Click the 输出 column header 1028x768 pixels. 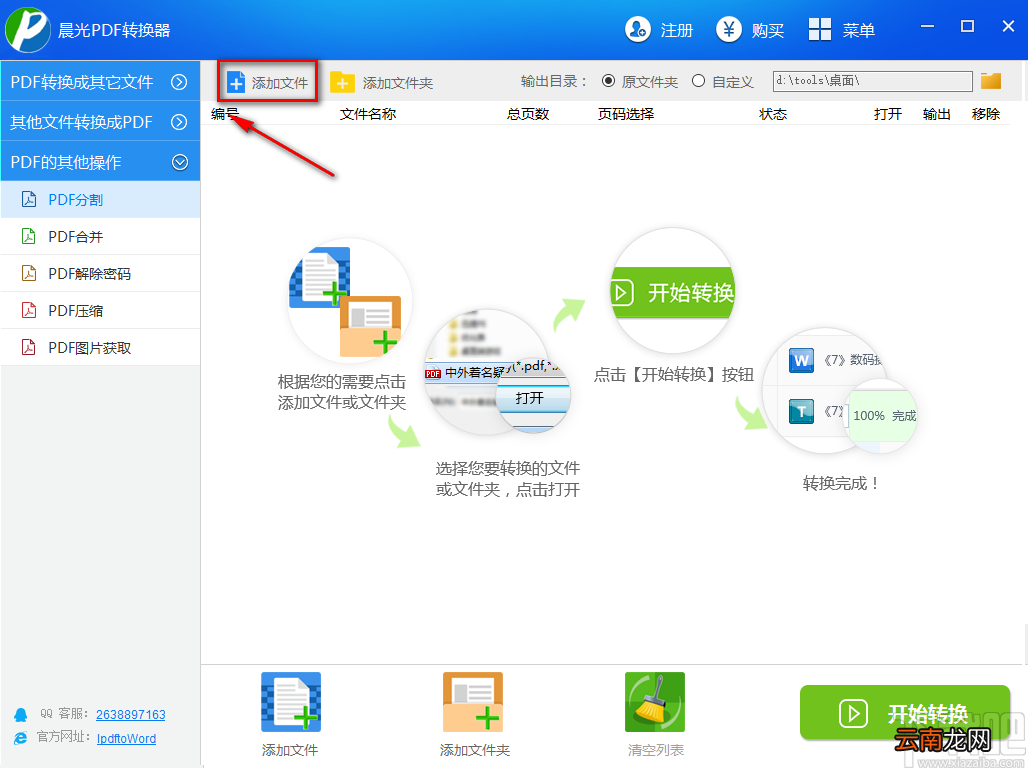pyautogui.click(x=937, y=114)
